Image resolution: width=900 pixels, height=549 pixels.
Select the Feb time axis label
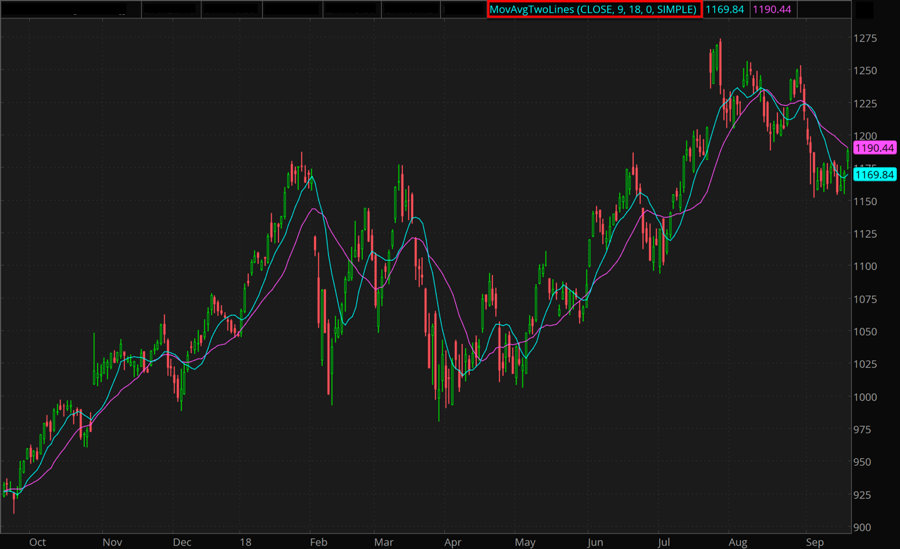[318, 541]
